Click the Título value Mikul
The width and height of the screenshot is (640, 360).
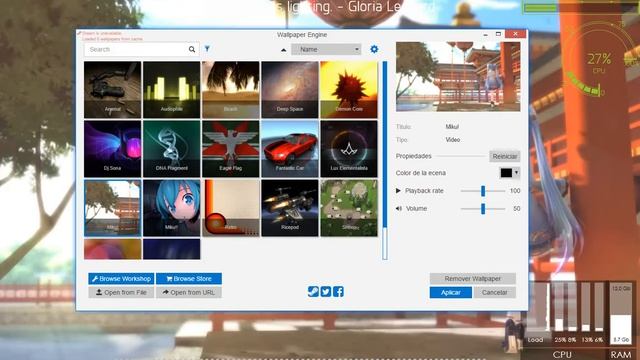pyautogui.click(x=452, y=127)
